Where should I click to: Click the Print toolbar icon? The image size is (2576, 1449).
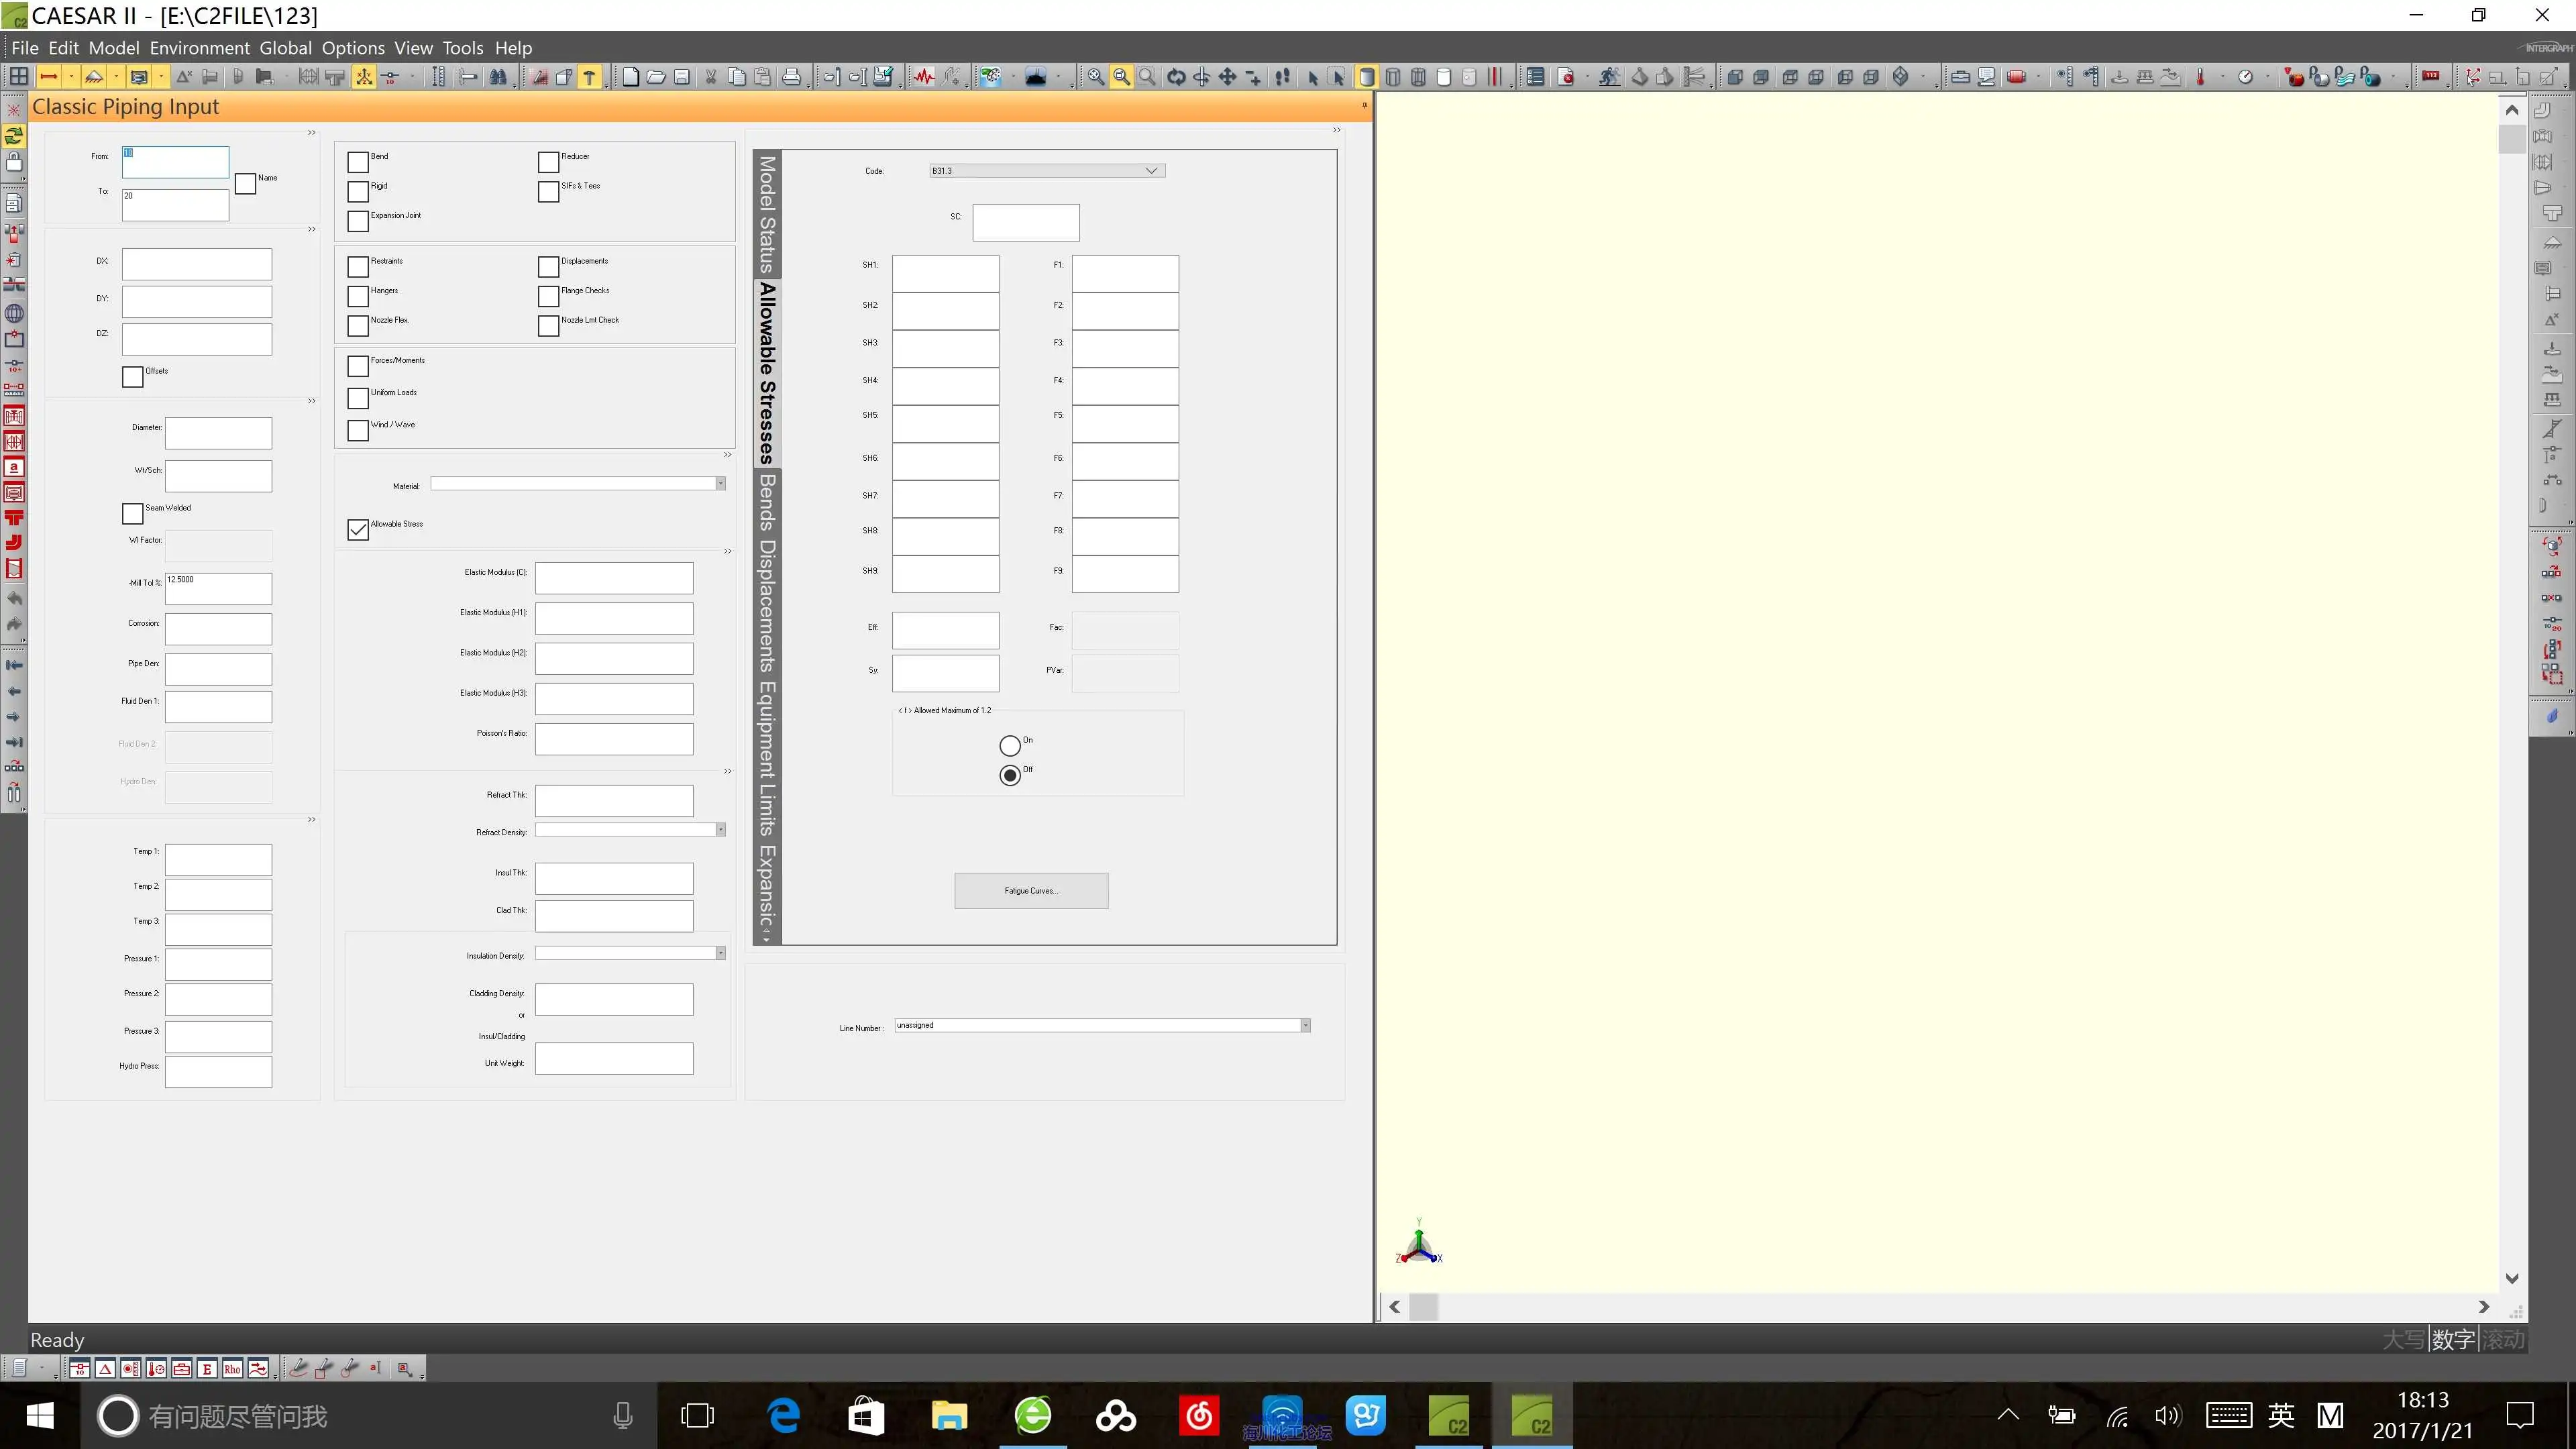click(791, 77)
